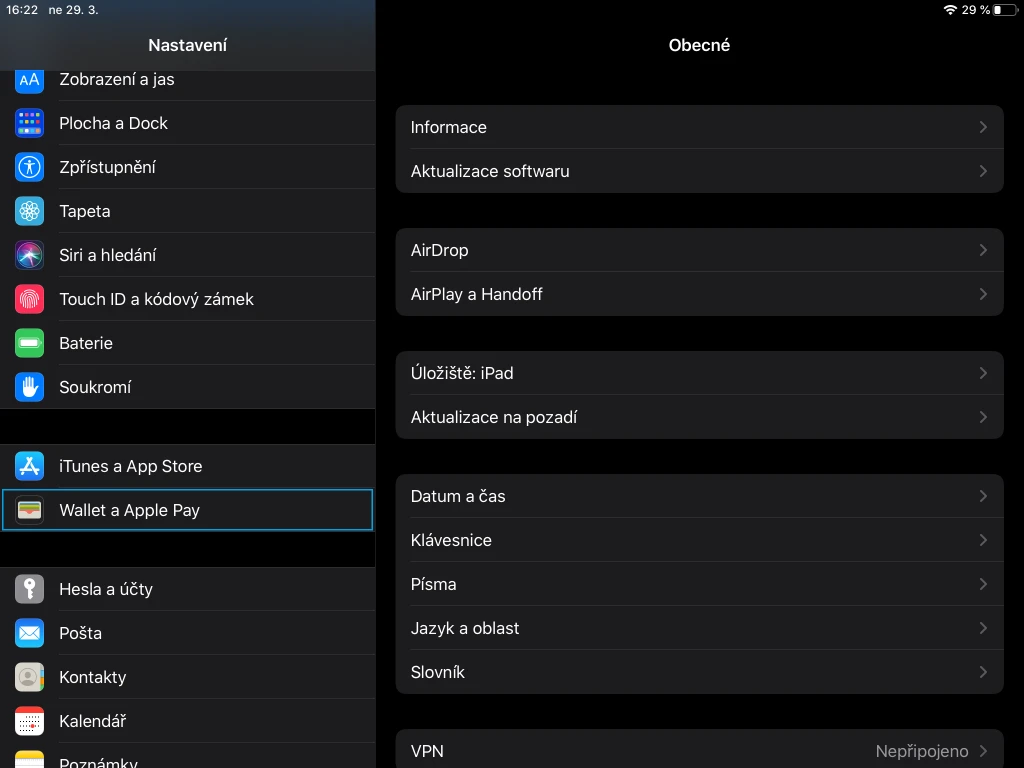Open Aktualizace softwaru

[490, 171]
